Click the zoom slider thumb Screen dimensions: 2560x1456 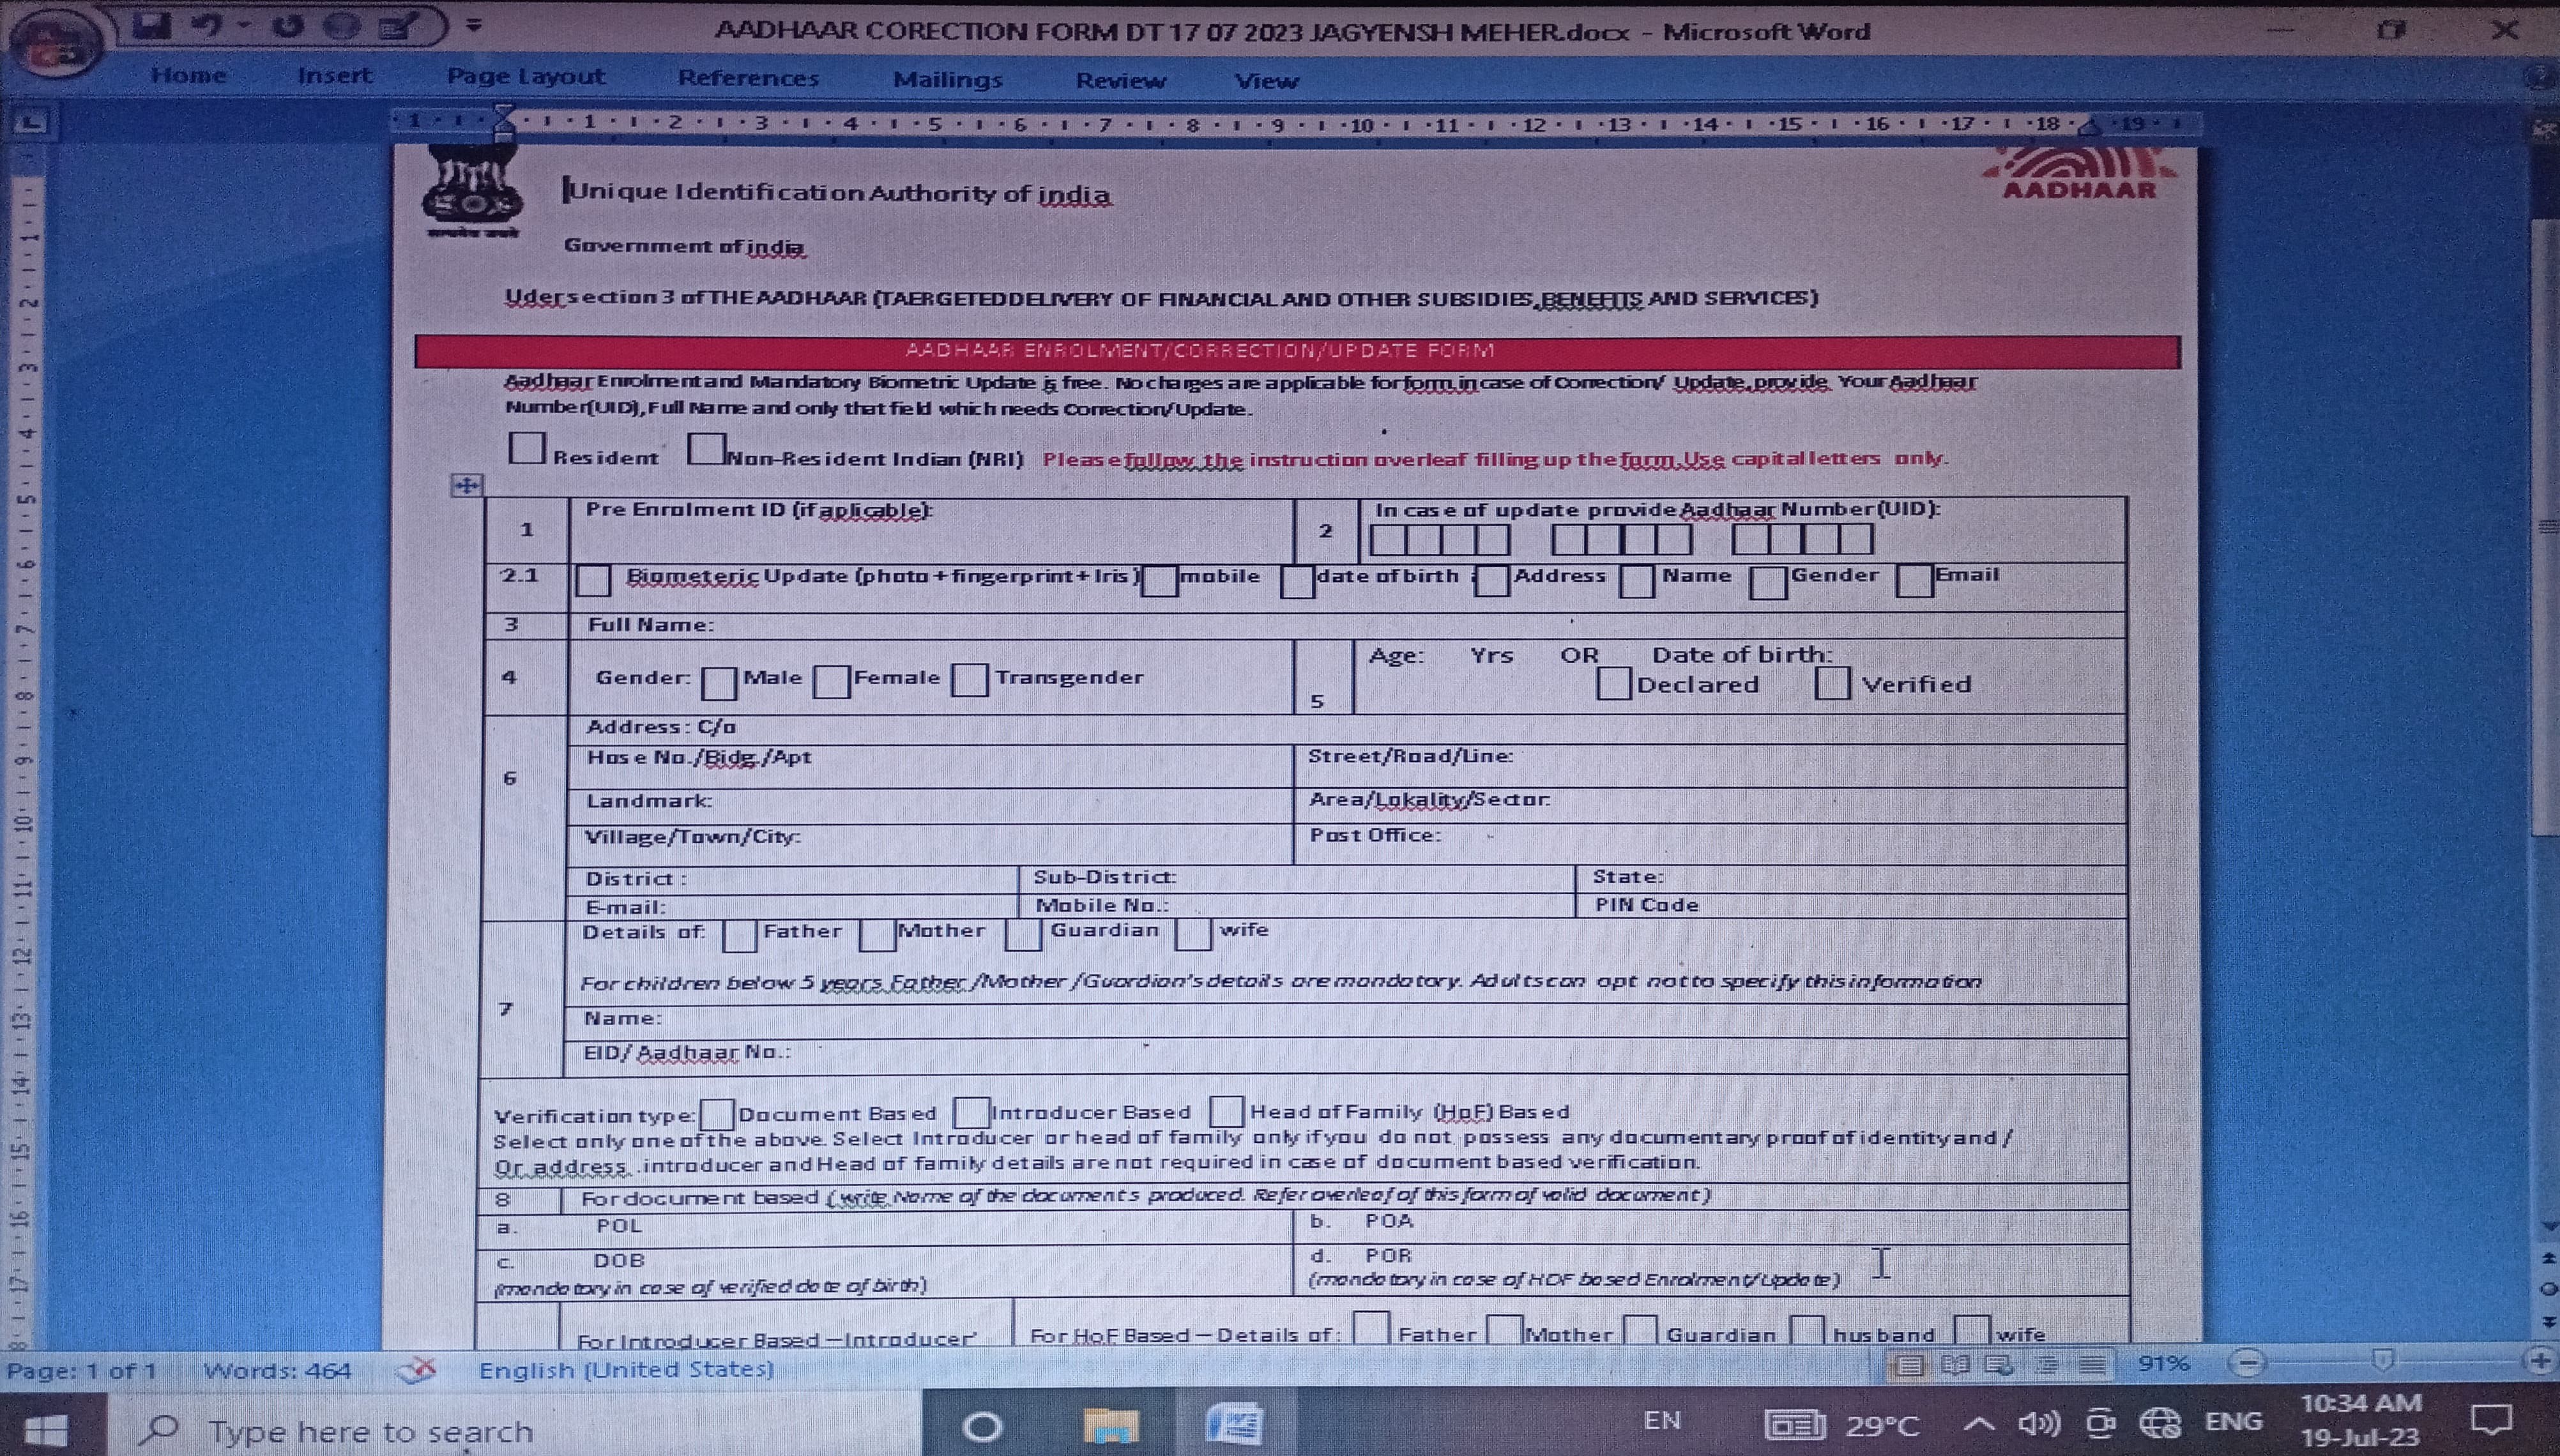point(2383,1360)
